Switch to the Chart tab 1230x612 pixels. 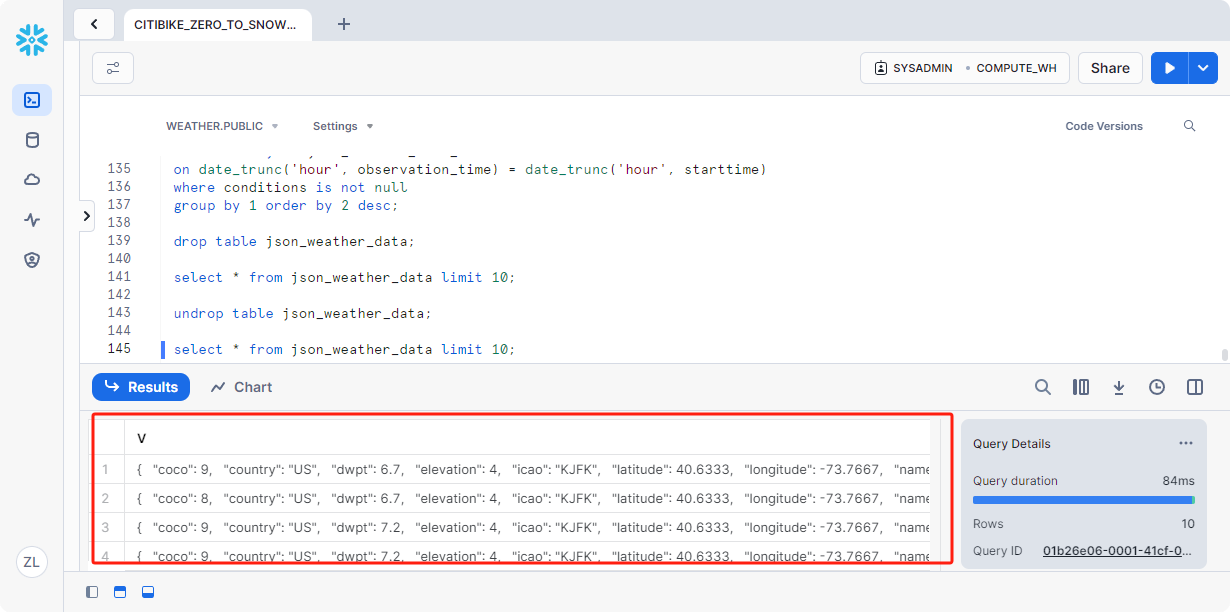coord(242,387)
